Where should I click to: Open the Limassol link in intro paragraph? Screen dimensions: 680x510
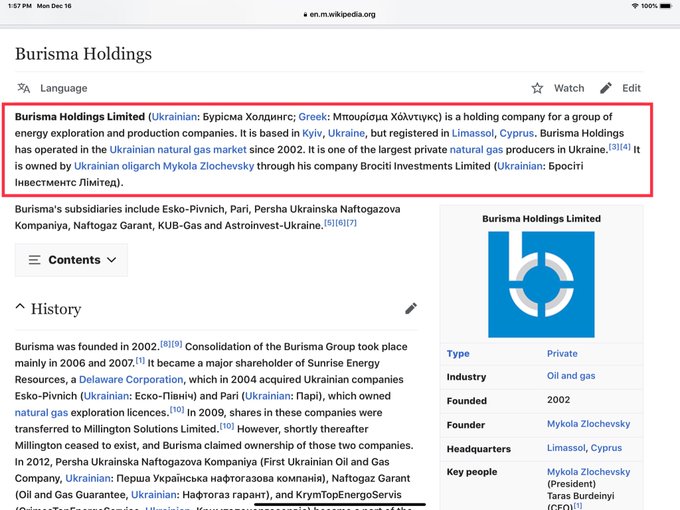473,133
